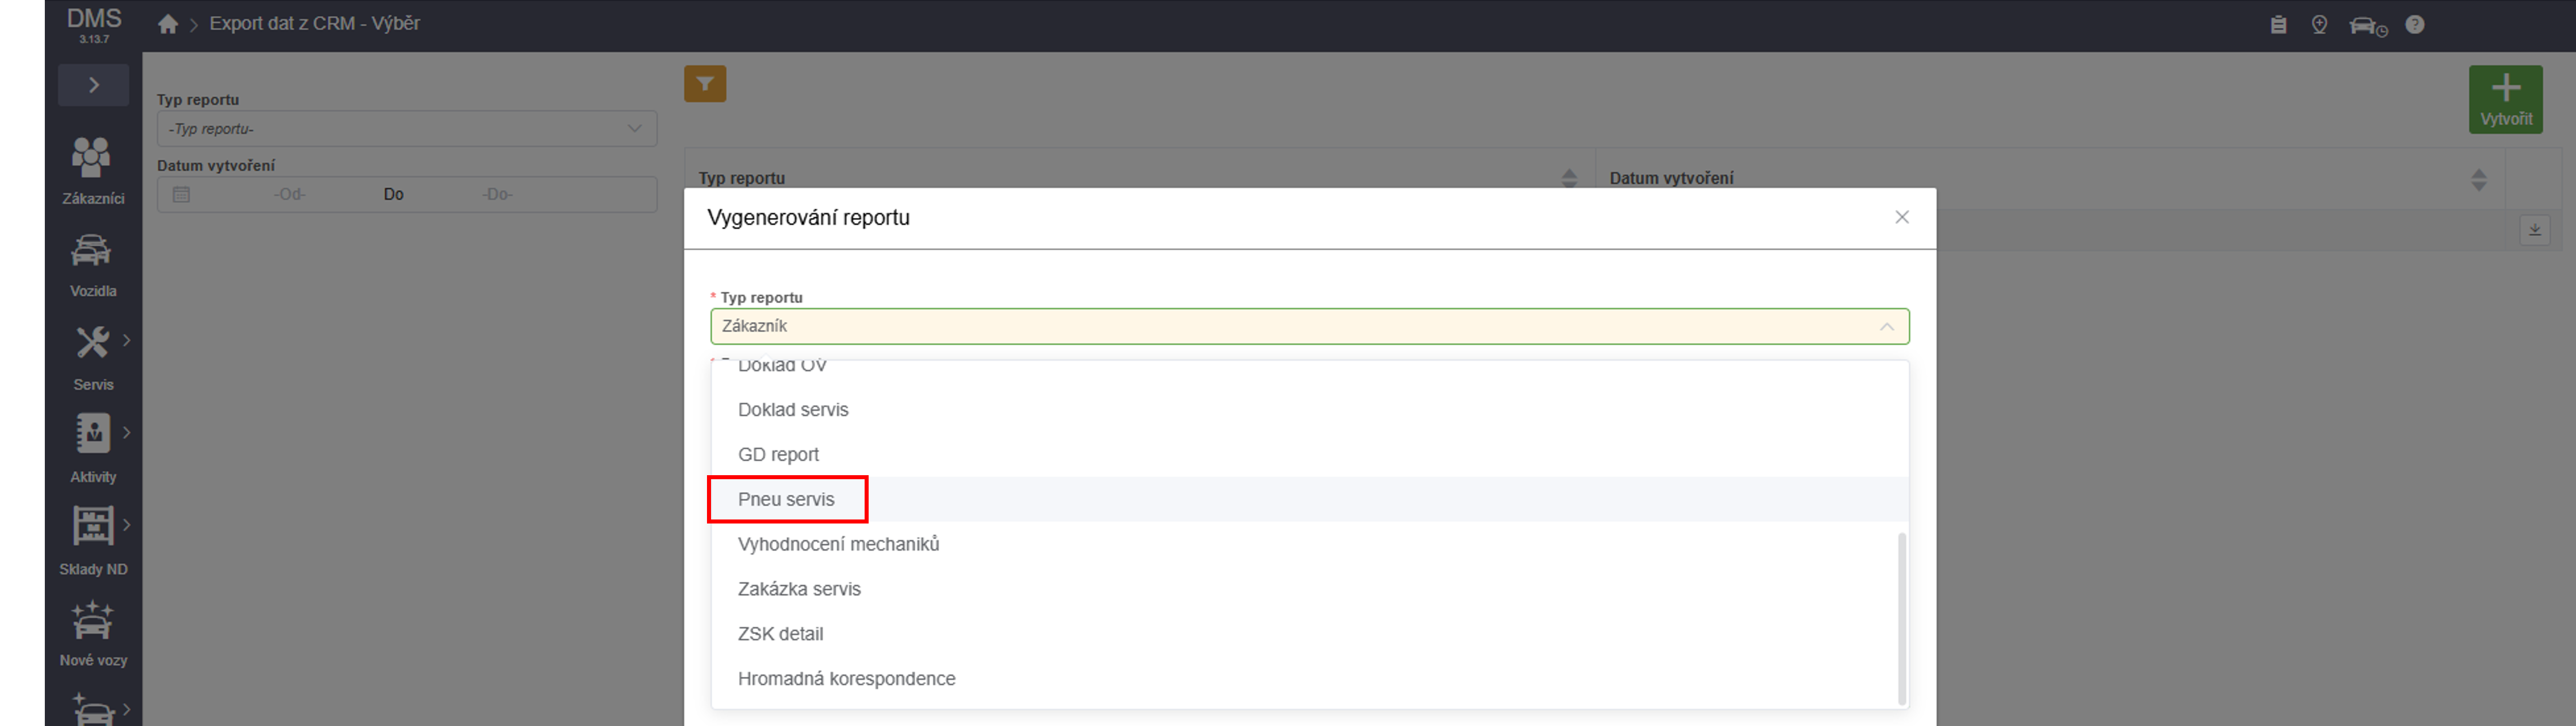Collapse the Zákazník report type combo box

pyautogui.click(x=1886, y=326)
